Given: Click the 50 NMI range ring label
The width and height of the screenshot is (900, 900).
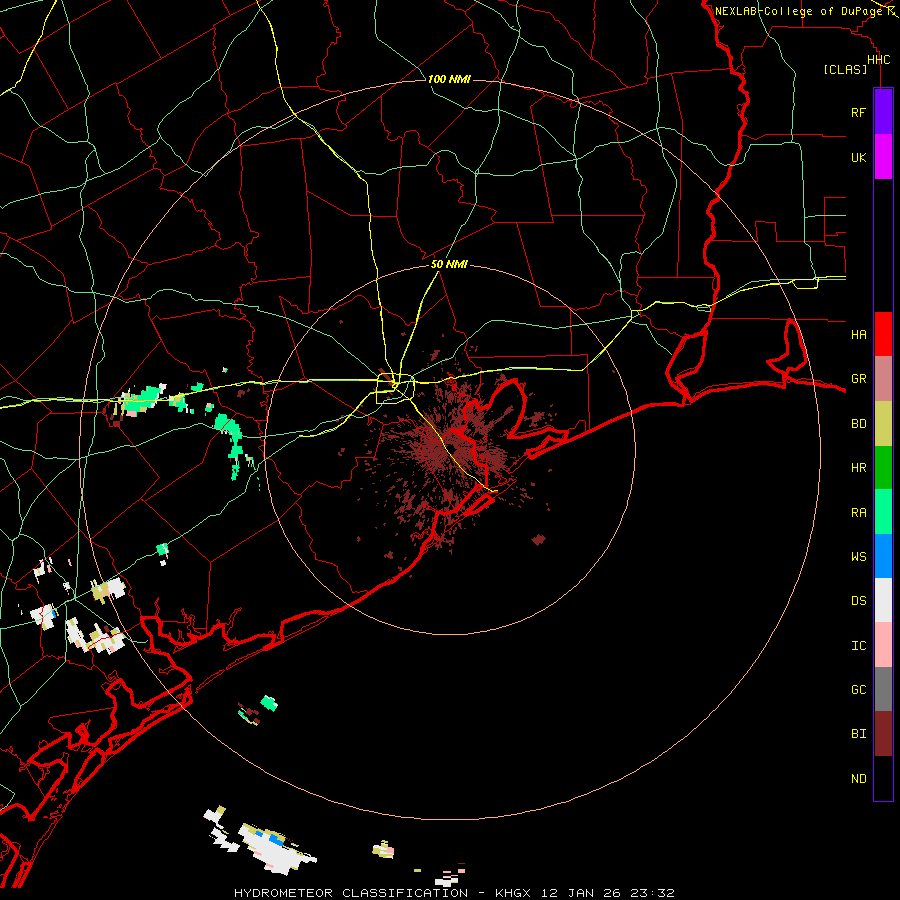Looking at the screenshot, I should click(x=449, y=264).
